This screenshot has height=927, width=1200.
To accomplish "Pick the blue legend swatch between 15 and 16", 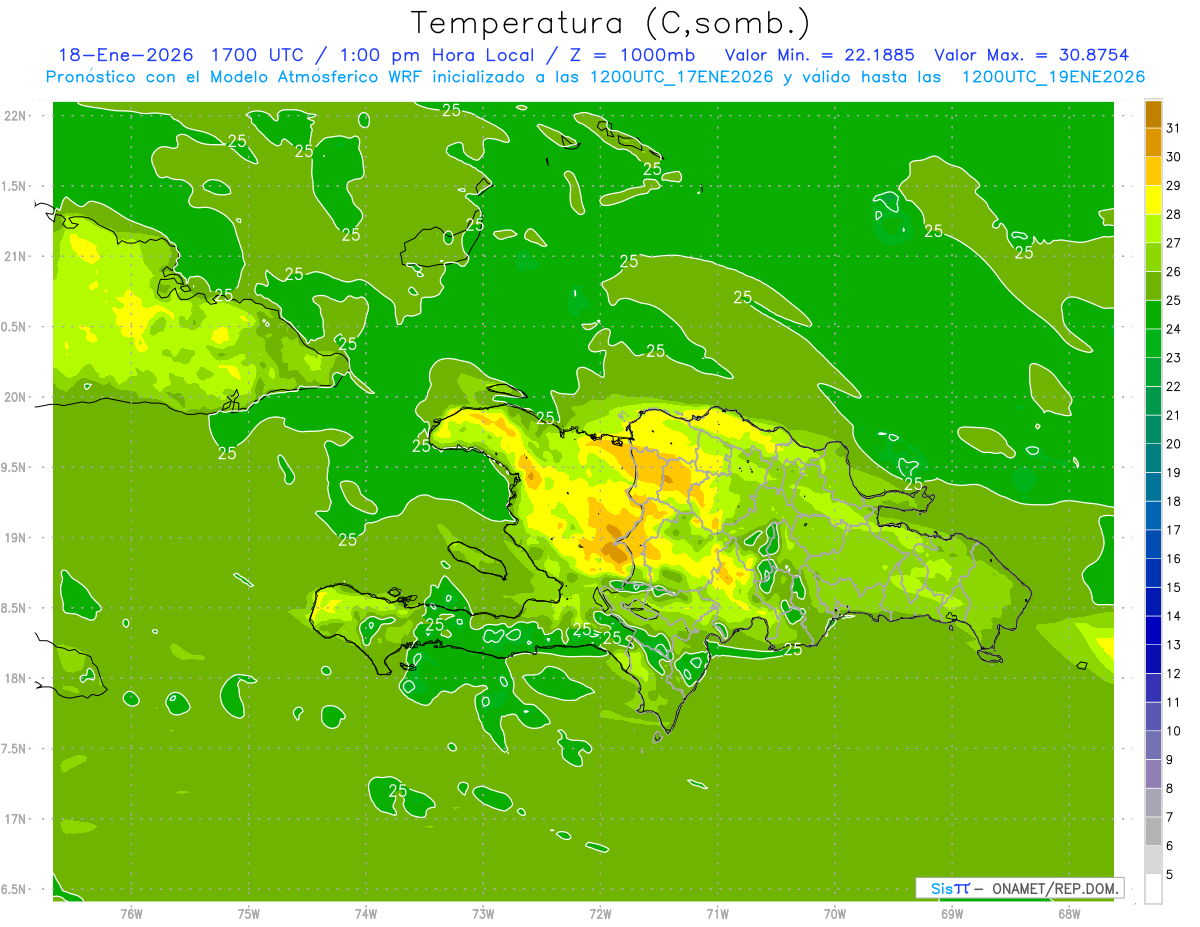I will point(1153,573).
